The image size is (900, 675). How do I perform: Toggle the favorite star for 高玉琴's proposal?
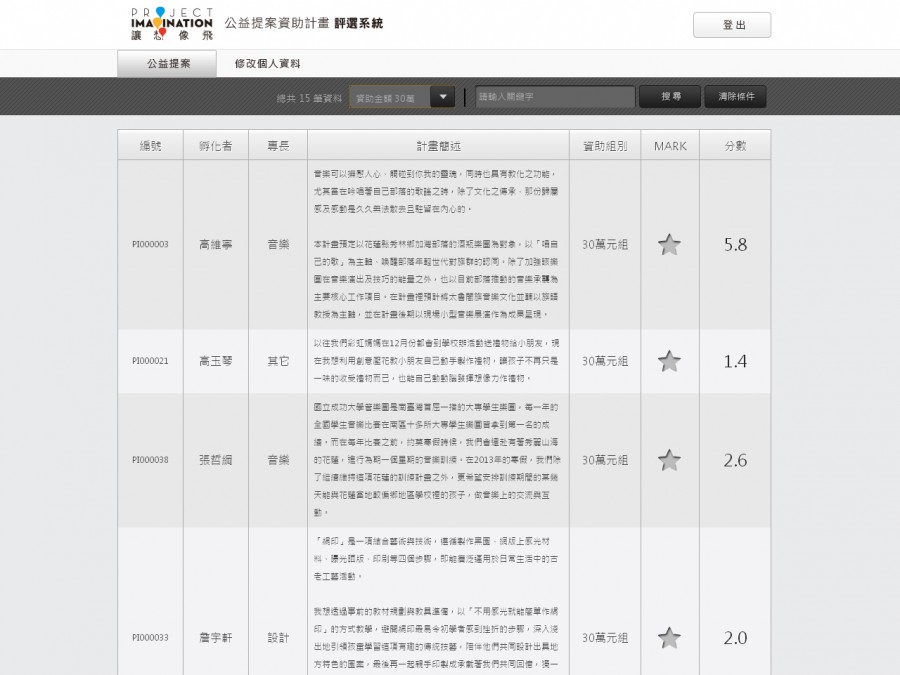pyautogui.click(x=669, y=363)
